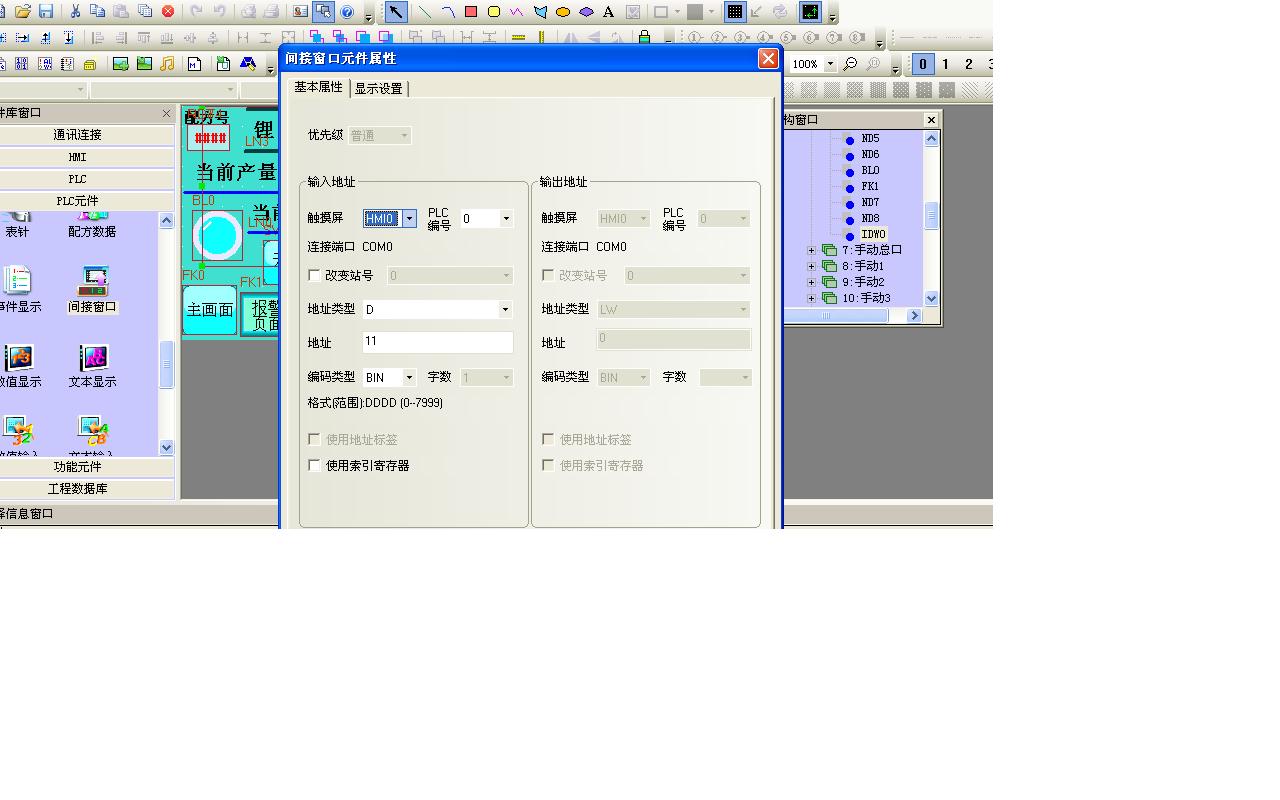1280x800 pixels.
Task: Select the text 'A' drawing tool
Action: pyautogui.click(x=608, y=12)
